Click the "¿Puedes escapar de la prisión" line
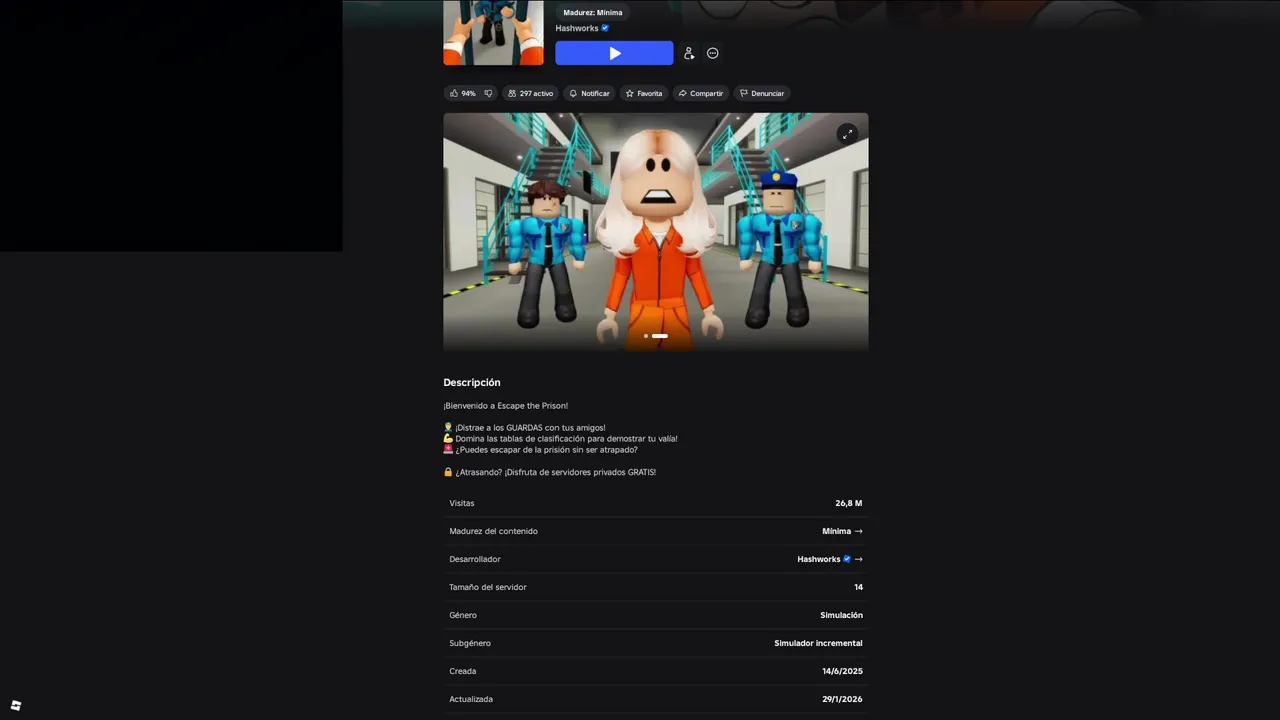The height and width of the screenshot is (720, 1280). 540,450
